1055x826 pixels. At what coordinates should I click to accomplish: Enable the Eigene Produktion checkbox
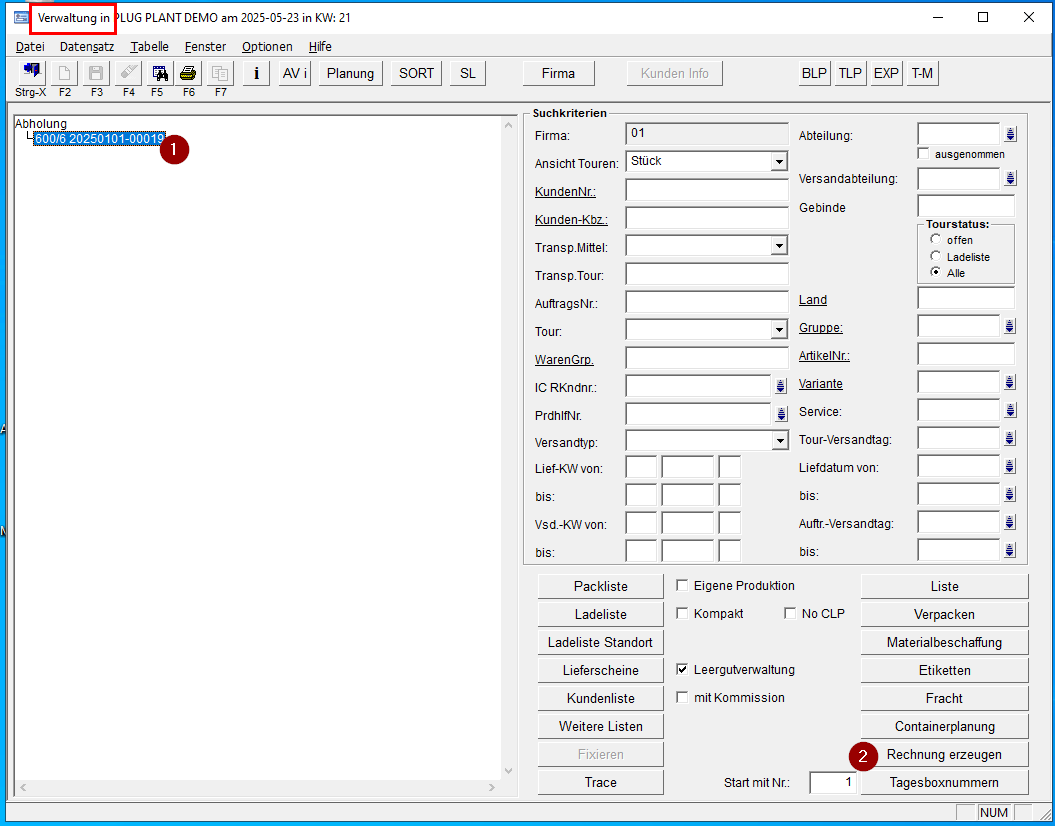click(x=683, y=586)
